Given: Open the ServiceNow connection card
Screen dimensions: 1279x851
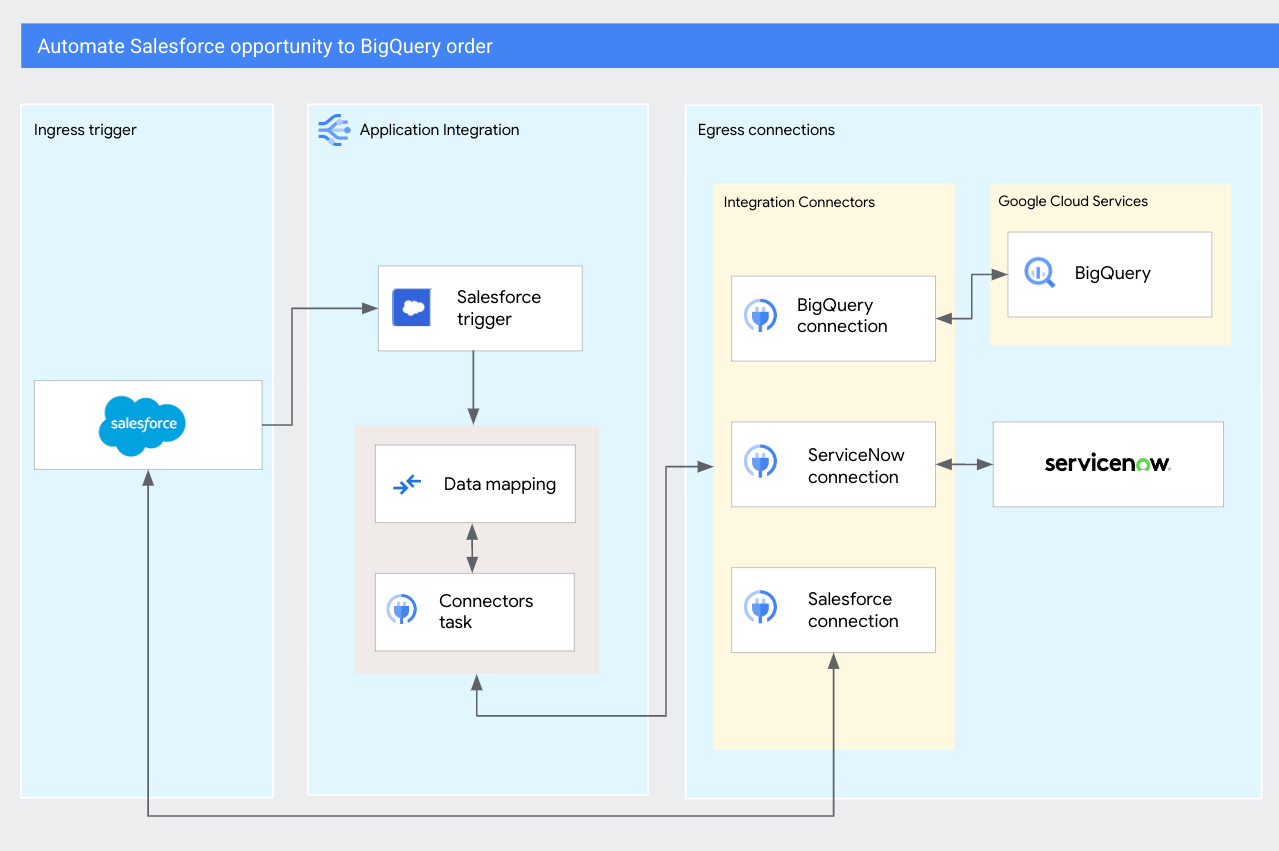Looking at the screenshot, I should click(x=833, y=463).
